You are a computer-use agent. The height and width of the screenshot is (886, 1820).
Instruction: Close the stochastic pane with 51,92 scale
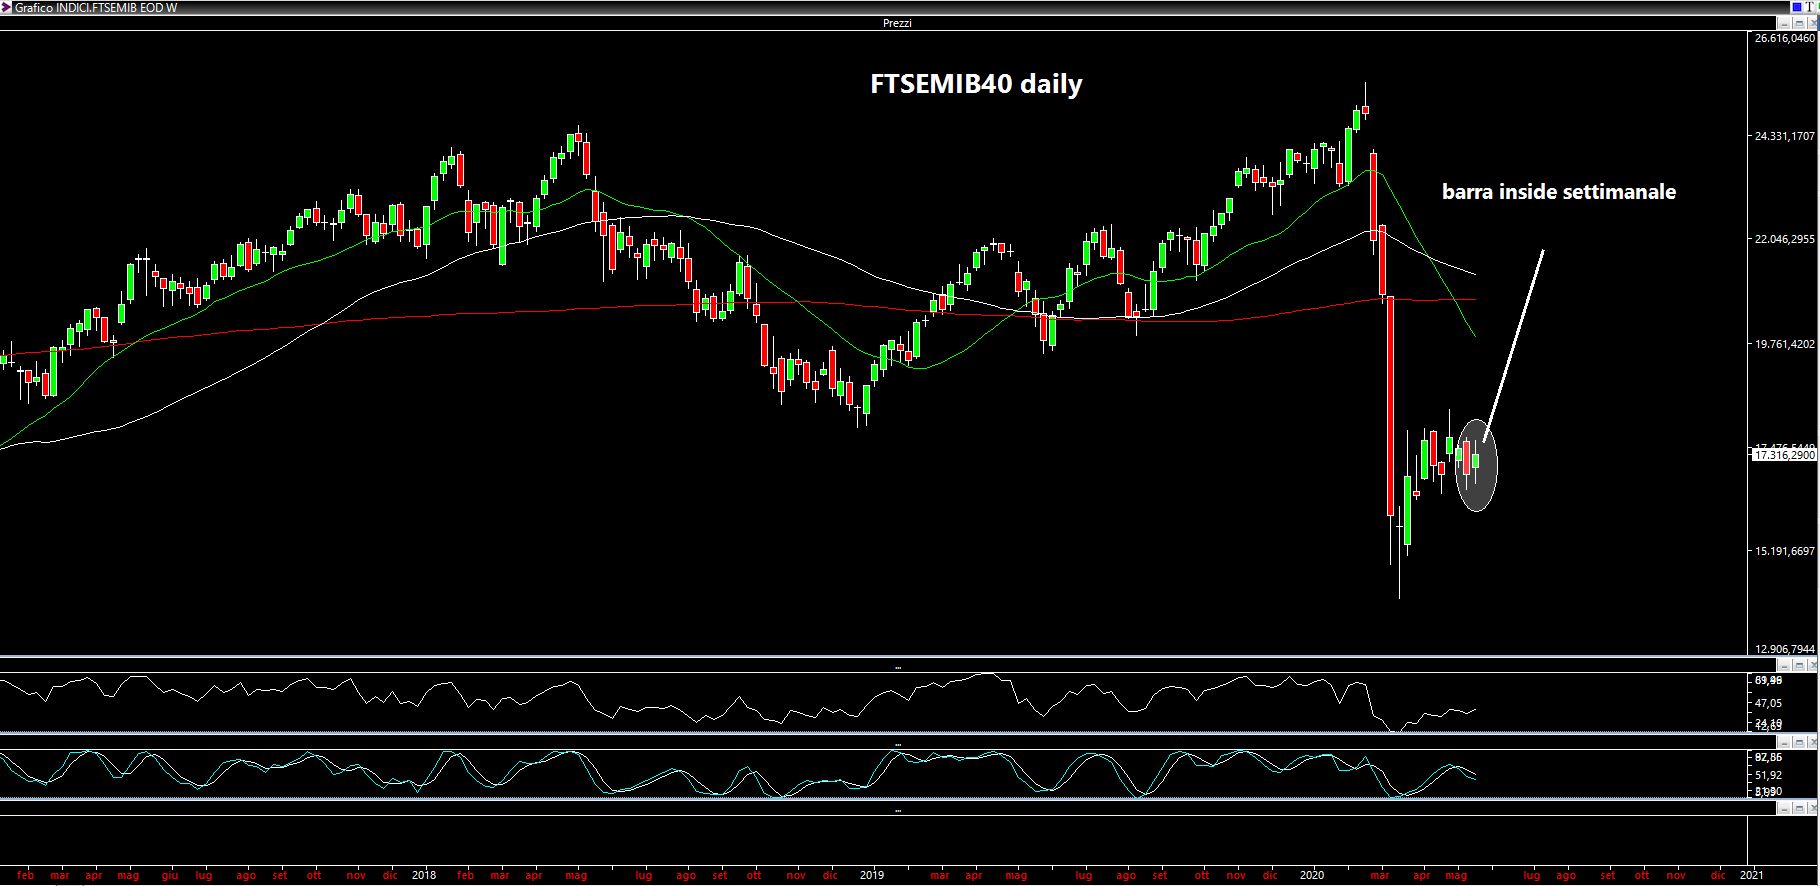1812,742
